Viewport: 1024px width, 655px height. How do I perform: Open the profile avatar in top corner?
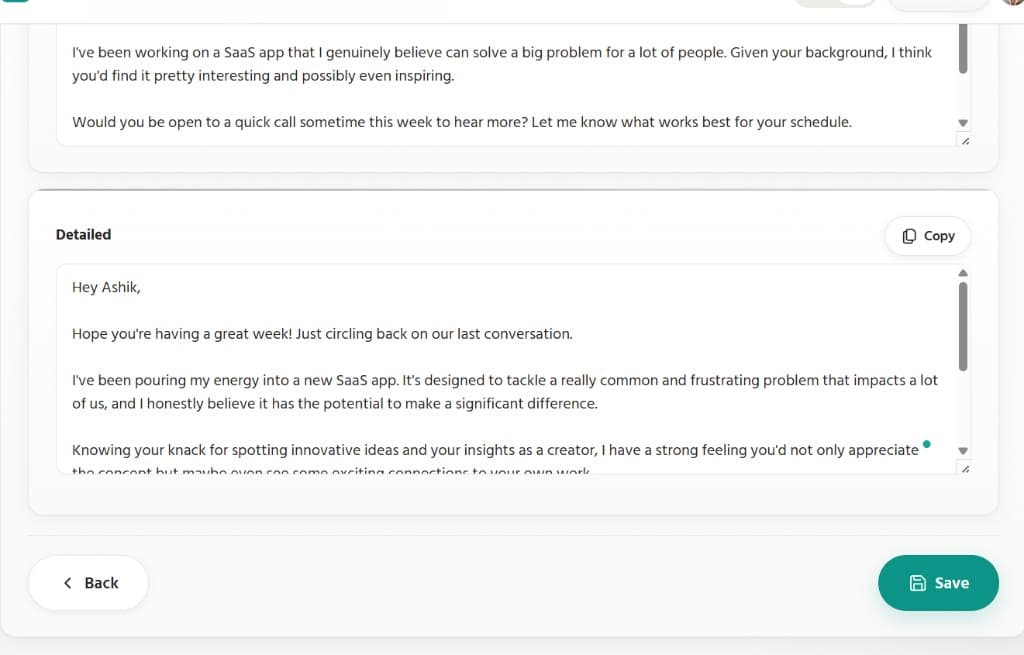1012,2
